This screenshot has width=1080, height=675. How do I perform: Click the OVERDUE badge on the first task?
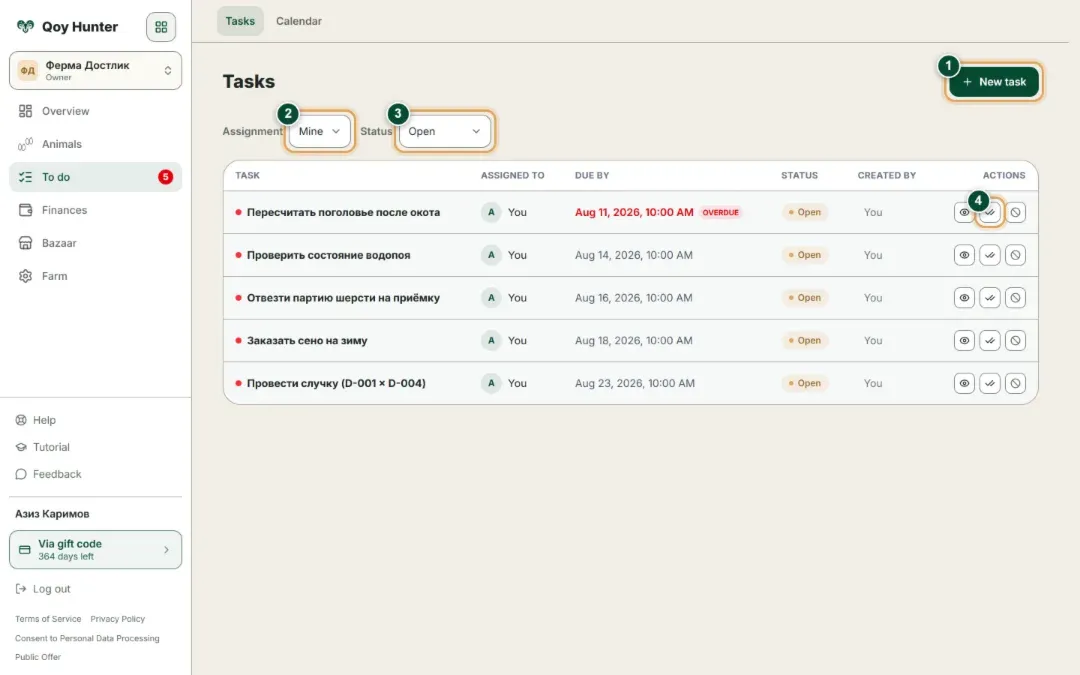pyautogui.click(x=720, y=212)
